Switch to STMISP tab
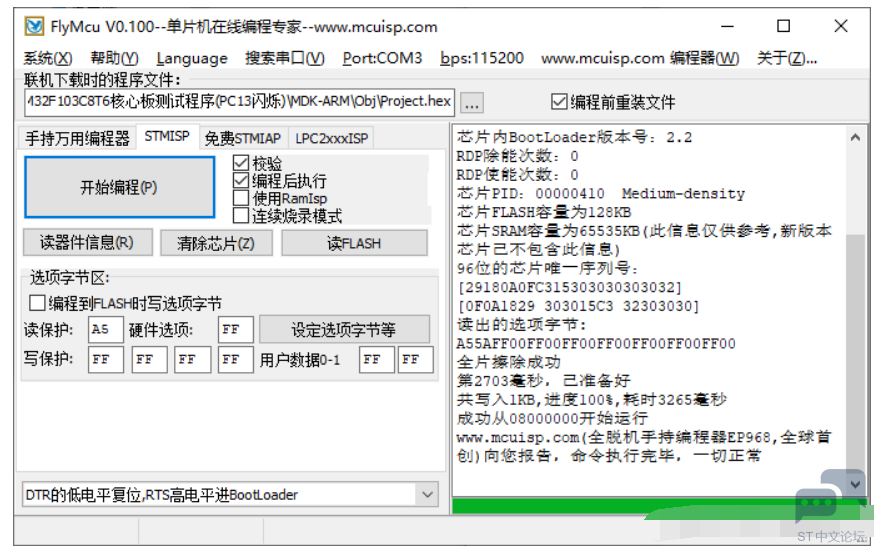Viewport: 874px width, 552px height. click(167, 136)
